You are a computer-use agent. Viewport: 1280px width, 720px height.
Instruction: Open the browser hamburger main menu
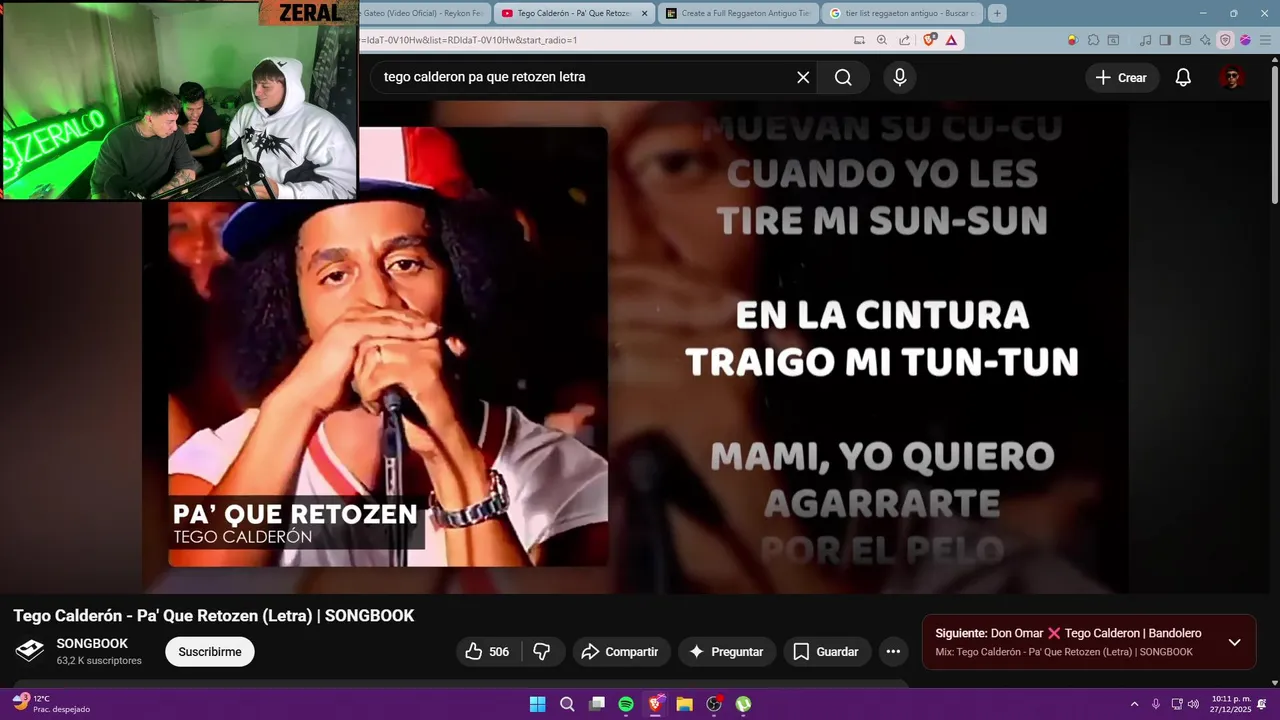pos(1263,40)
